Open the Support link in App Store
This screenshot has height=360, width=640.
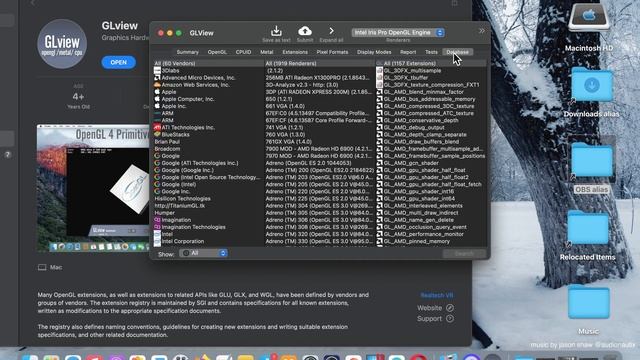[435, 319]
